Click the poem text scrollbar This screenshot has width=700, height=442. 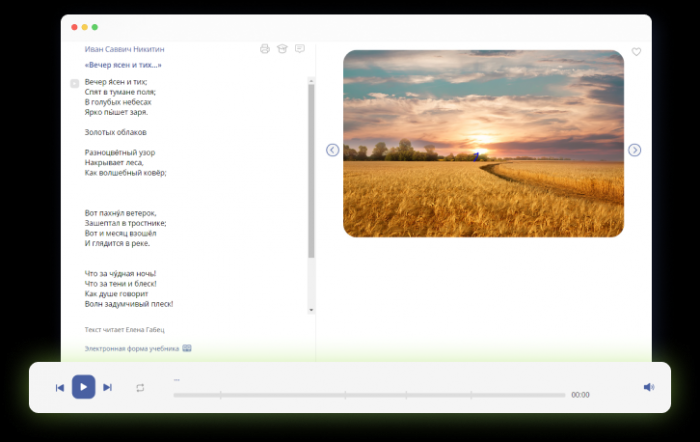(x=311, y=170)
